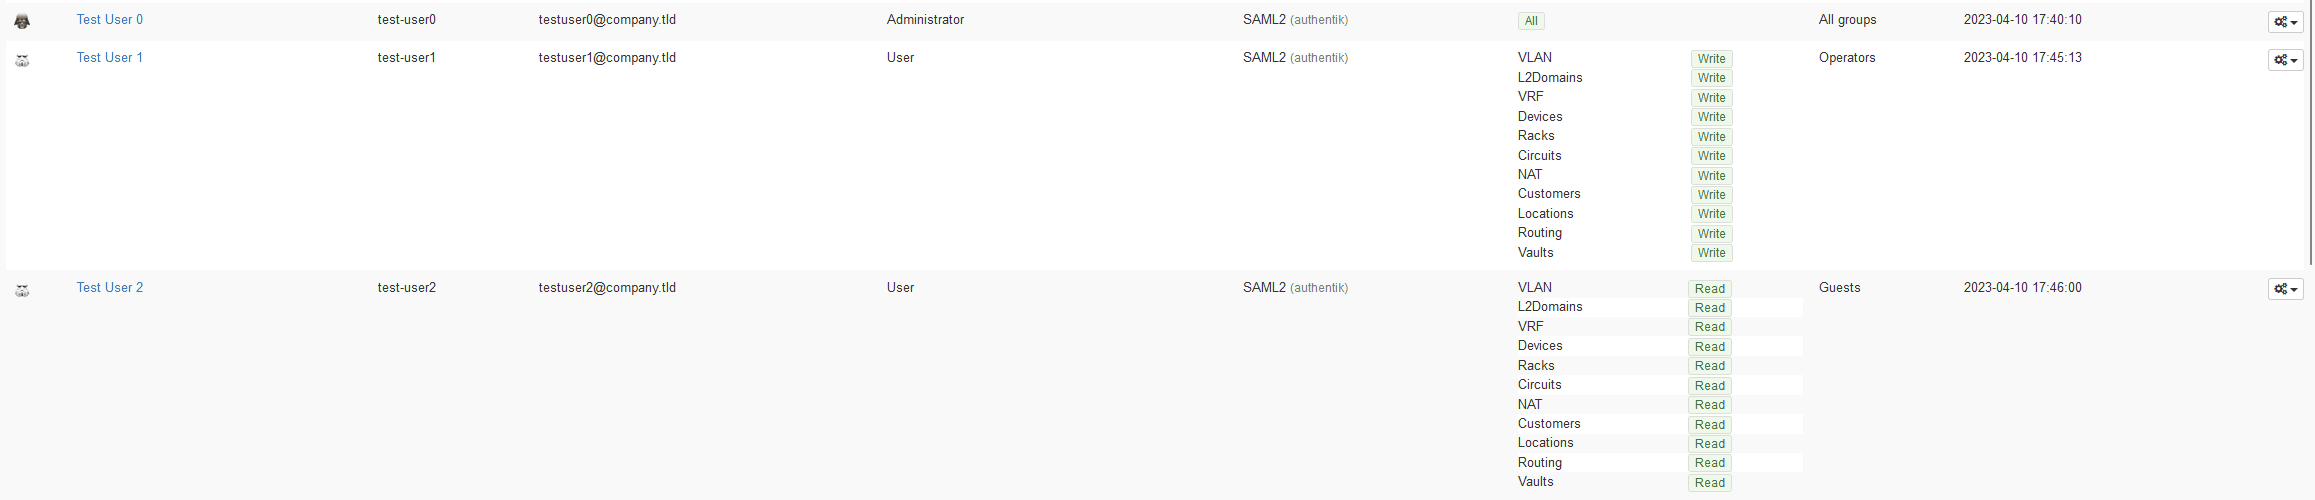
Task: Open actions gear menu for Test User 0
Action: coord(2285,22)
